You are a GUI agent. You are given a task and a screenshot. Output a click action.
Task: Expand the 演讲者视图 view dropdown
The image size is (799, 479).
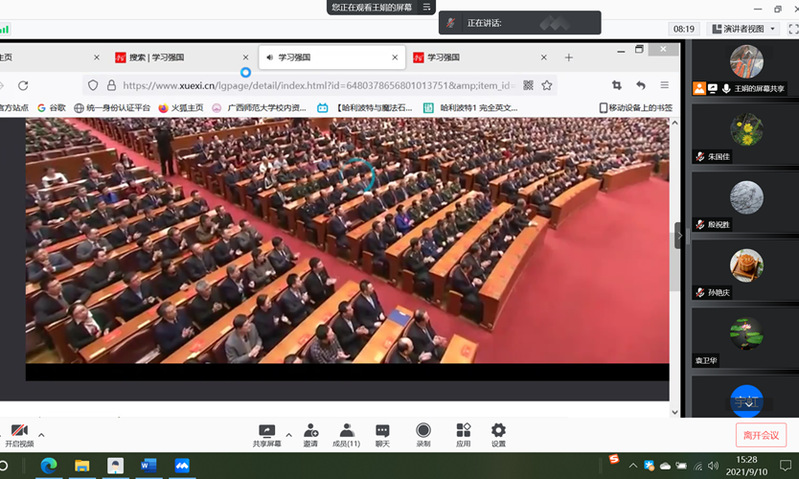(743, 29)
